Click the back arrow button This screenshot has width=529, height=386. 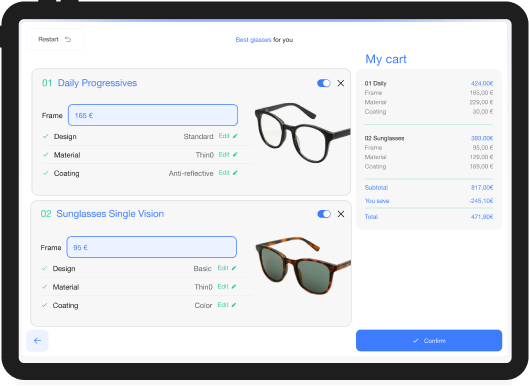point(37,341)
